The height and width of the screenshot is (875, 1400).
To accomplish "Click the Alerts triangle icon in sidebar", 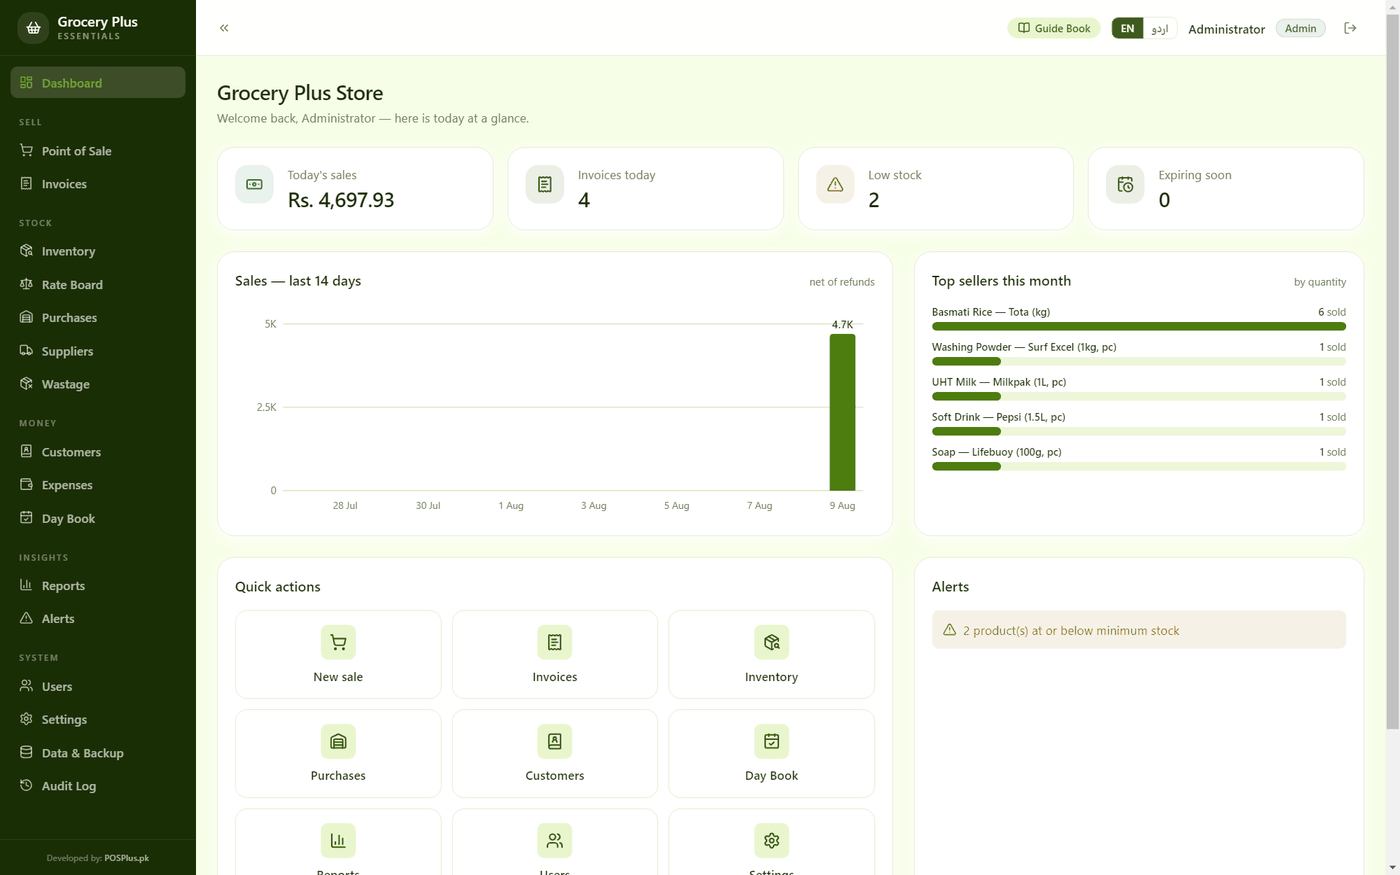I will tap(26, 618).
